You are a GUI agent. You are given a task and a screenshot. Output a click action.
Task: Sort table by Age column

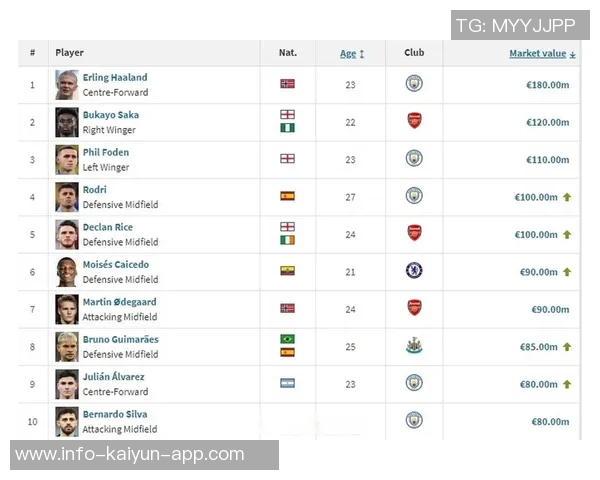348,53
